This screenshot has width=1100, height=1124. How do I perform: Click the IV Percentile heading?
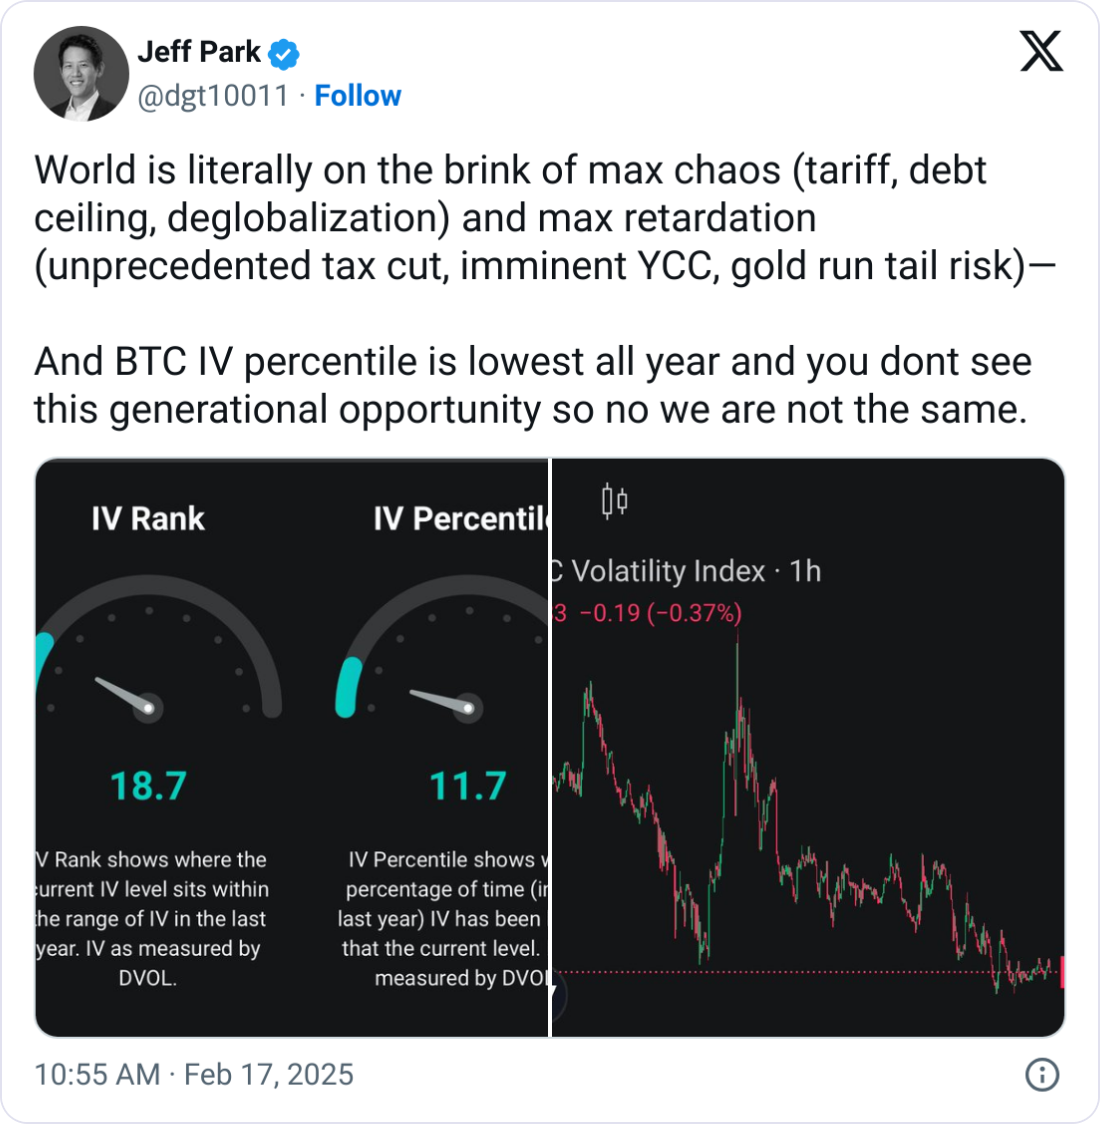[x=461, y=518]
